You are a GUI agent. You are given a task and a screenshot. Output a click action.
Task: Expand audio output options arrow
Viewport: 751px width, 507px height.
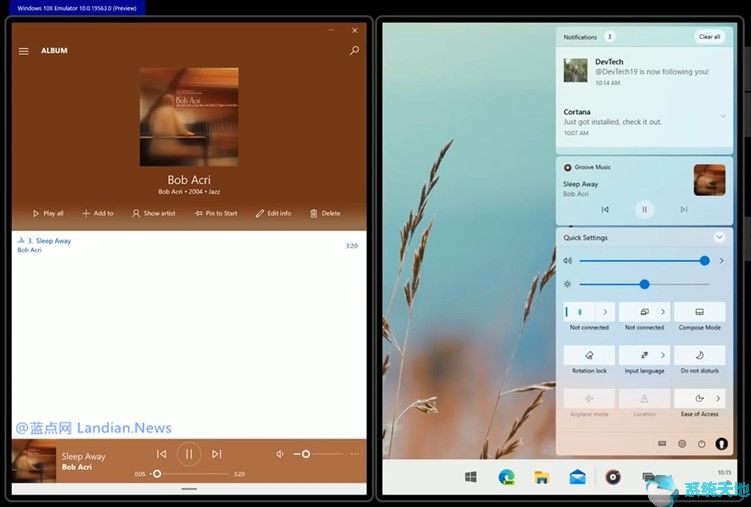722,261
